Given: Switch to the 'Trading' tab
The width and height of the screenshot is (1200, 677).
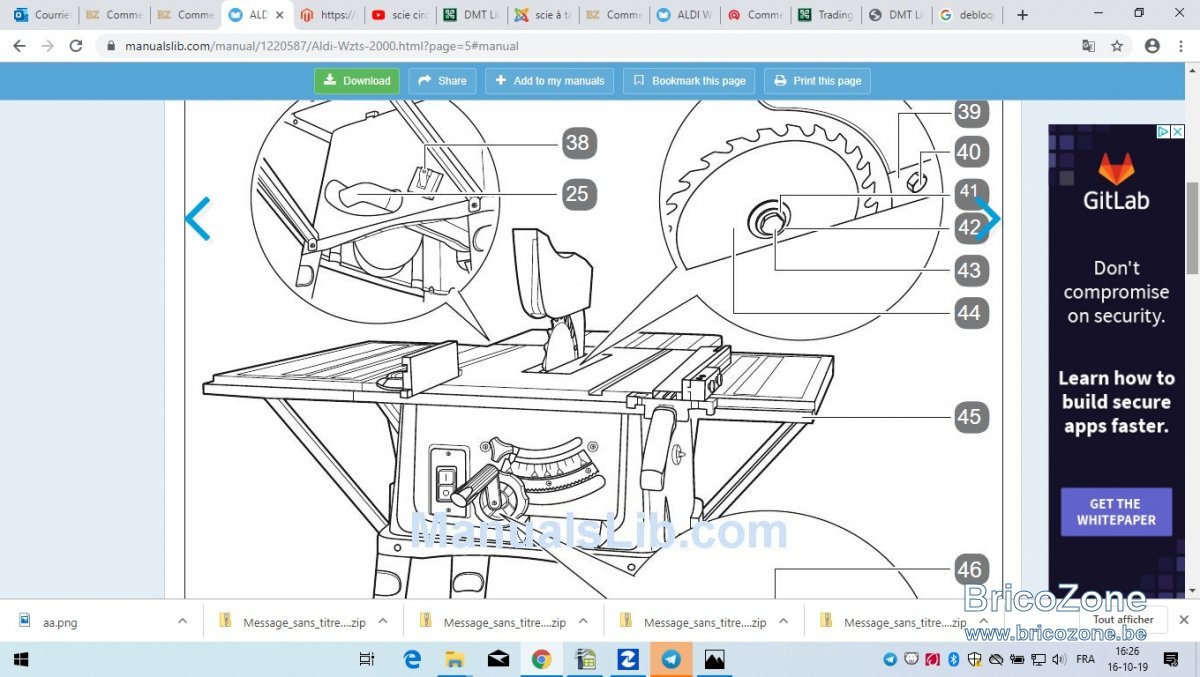Looking at the screenshot, I should (x=825, y=15).
